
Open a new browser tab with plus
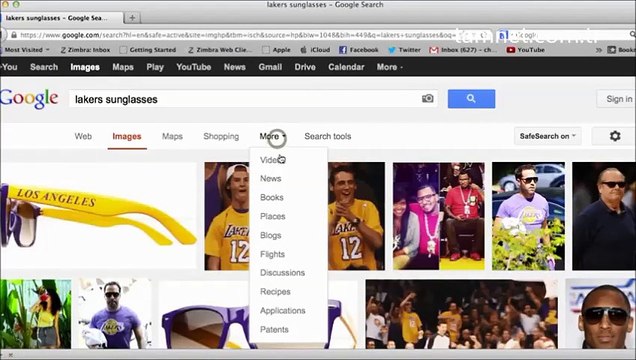(132, 18)
